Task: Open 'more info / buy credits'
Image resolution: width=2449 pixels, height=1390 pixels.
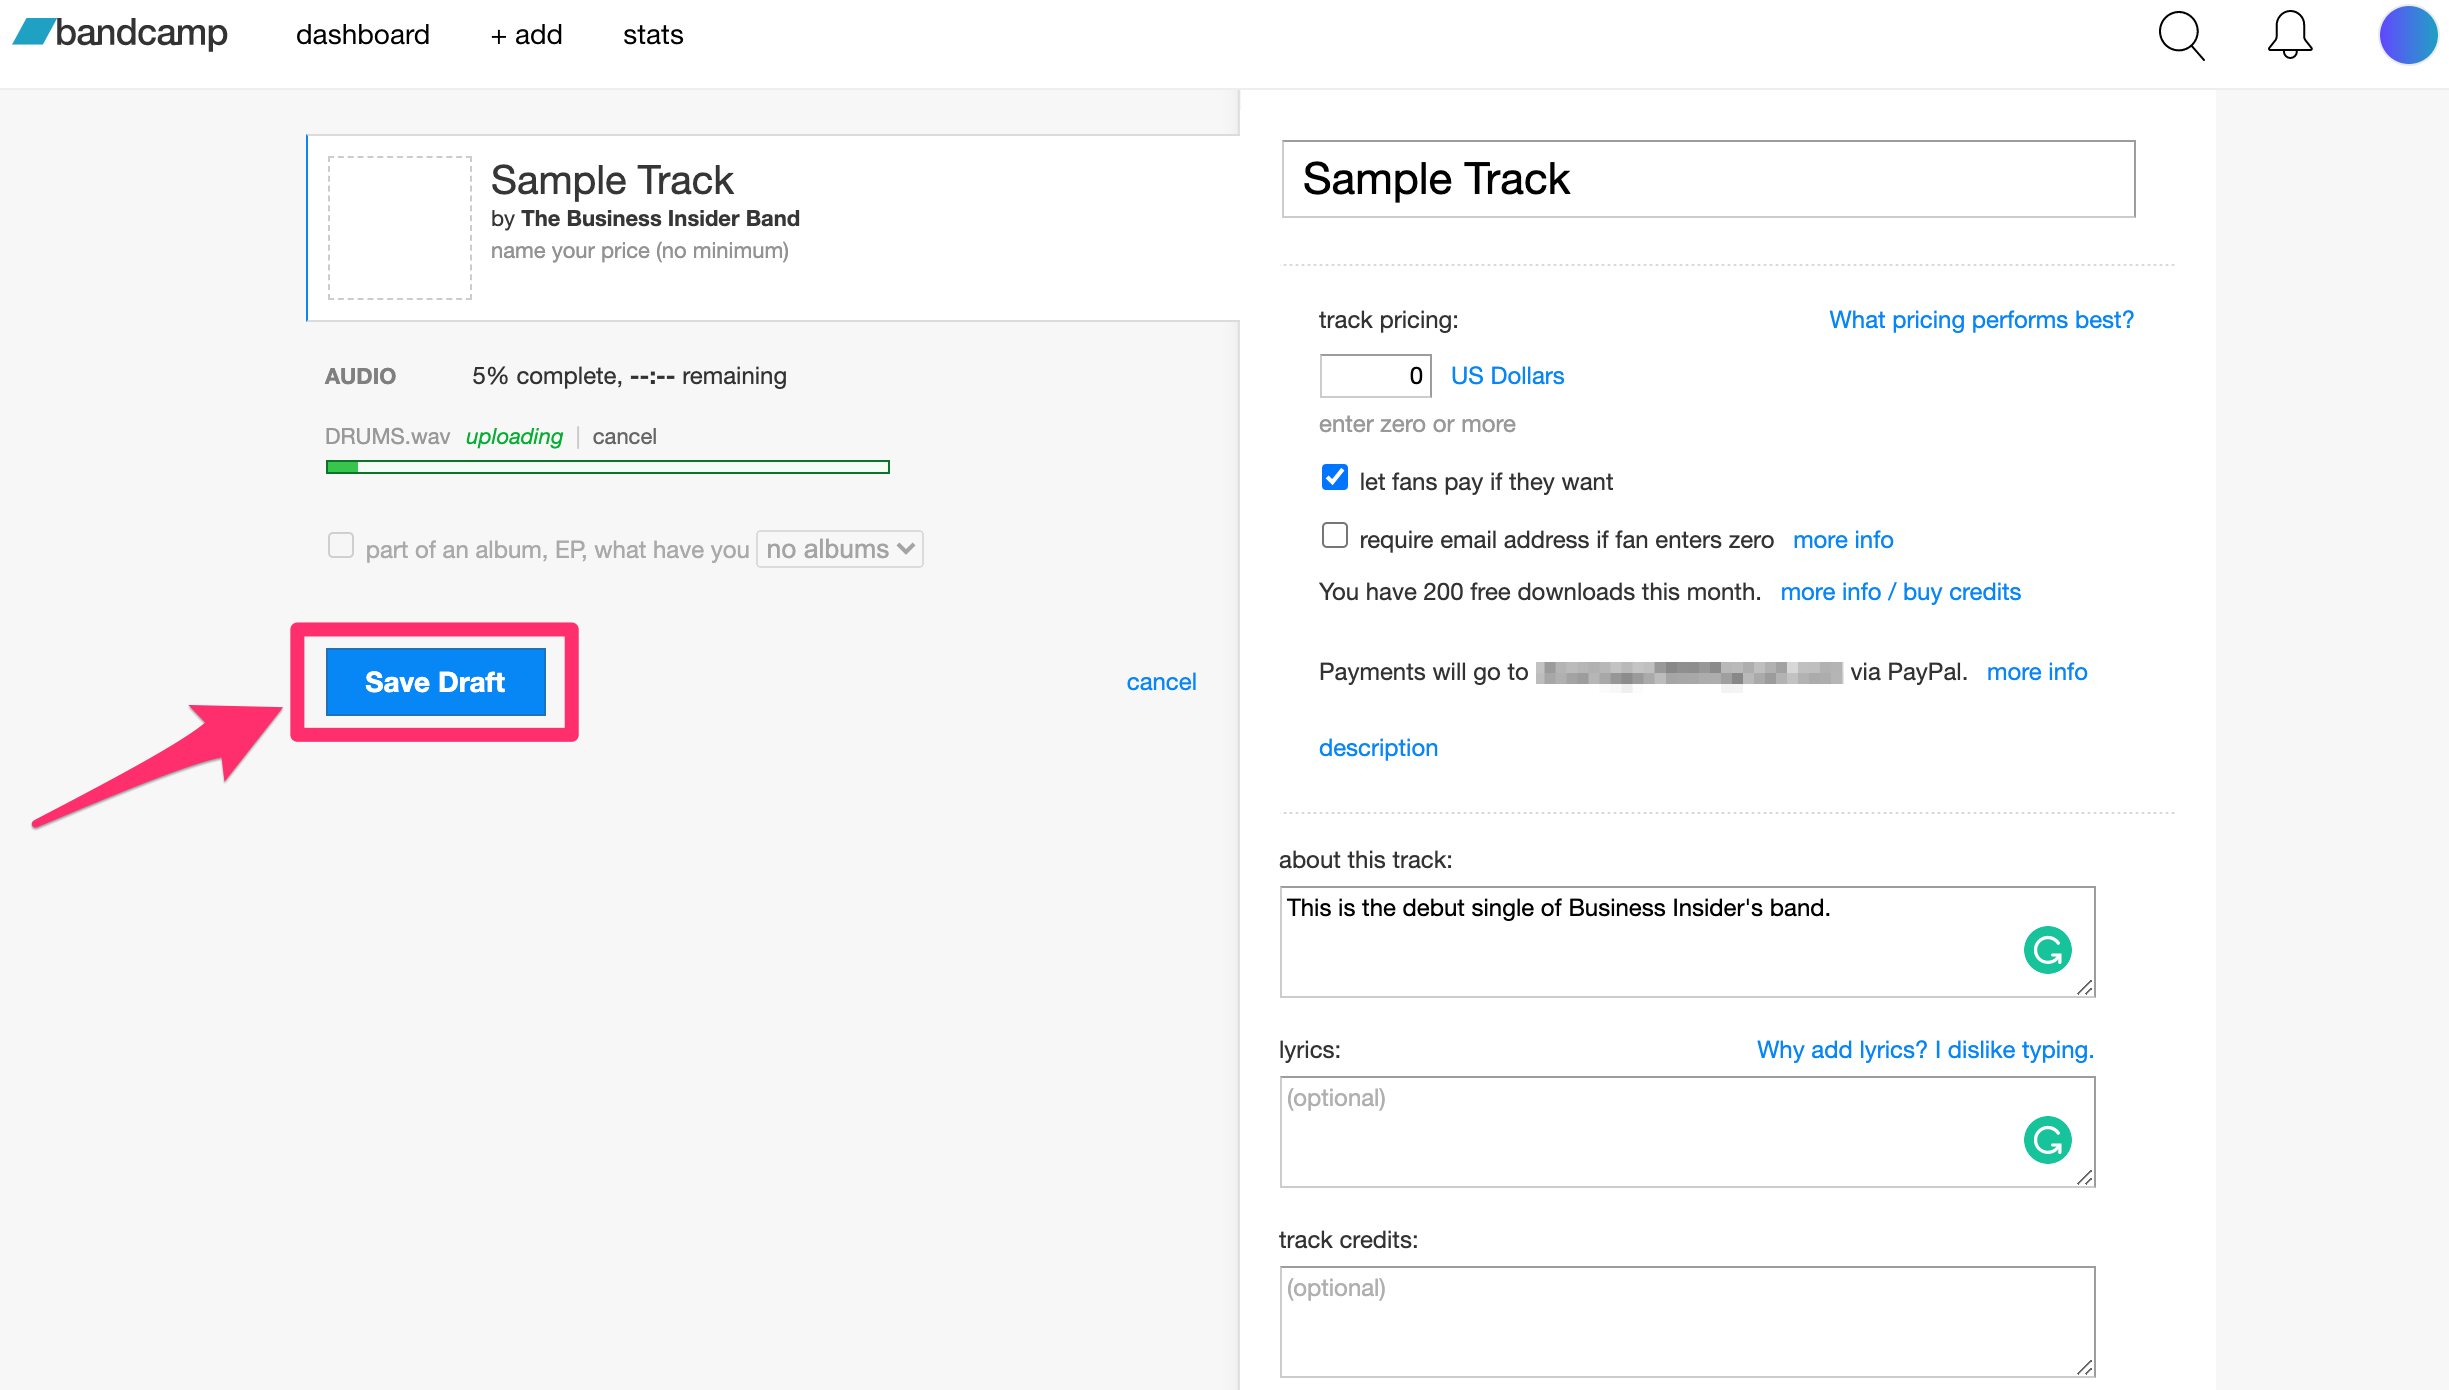Action: click(1899, 591)
